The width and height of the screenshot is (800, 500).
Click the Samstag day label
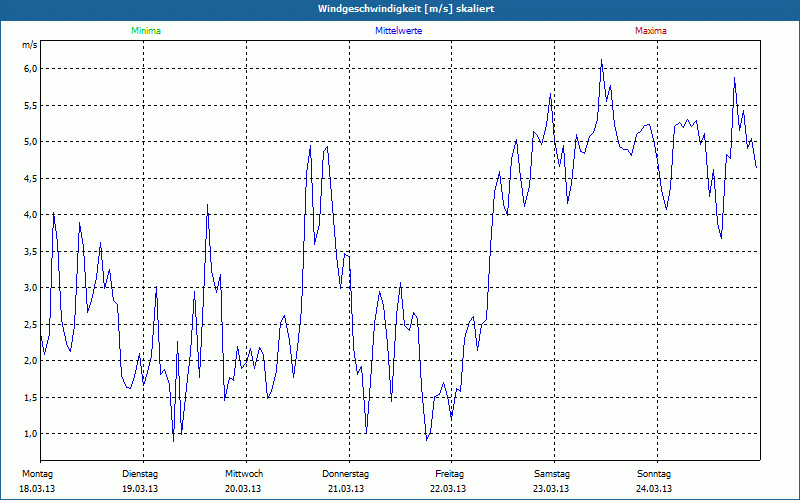552,474
